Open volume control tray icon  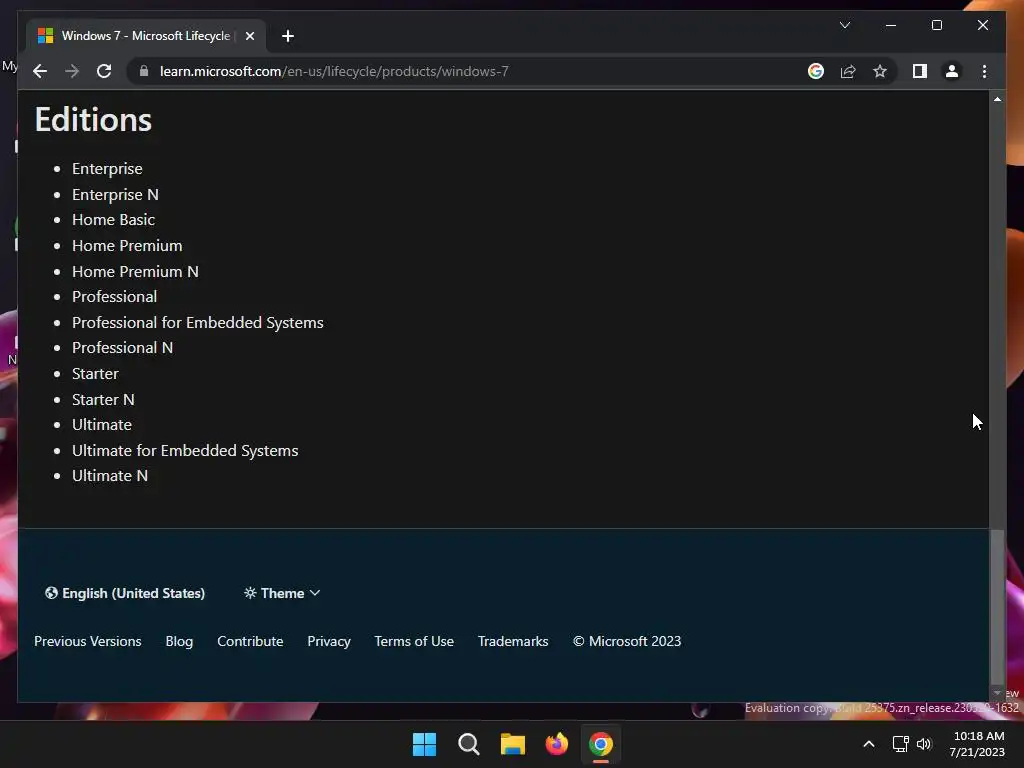[x=923, y=744]
